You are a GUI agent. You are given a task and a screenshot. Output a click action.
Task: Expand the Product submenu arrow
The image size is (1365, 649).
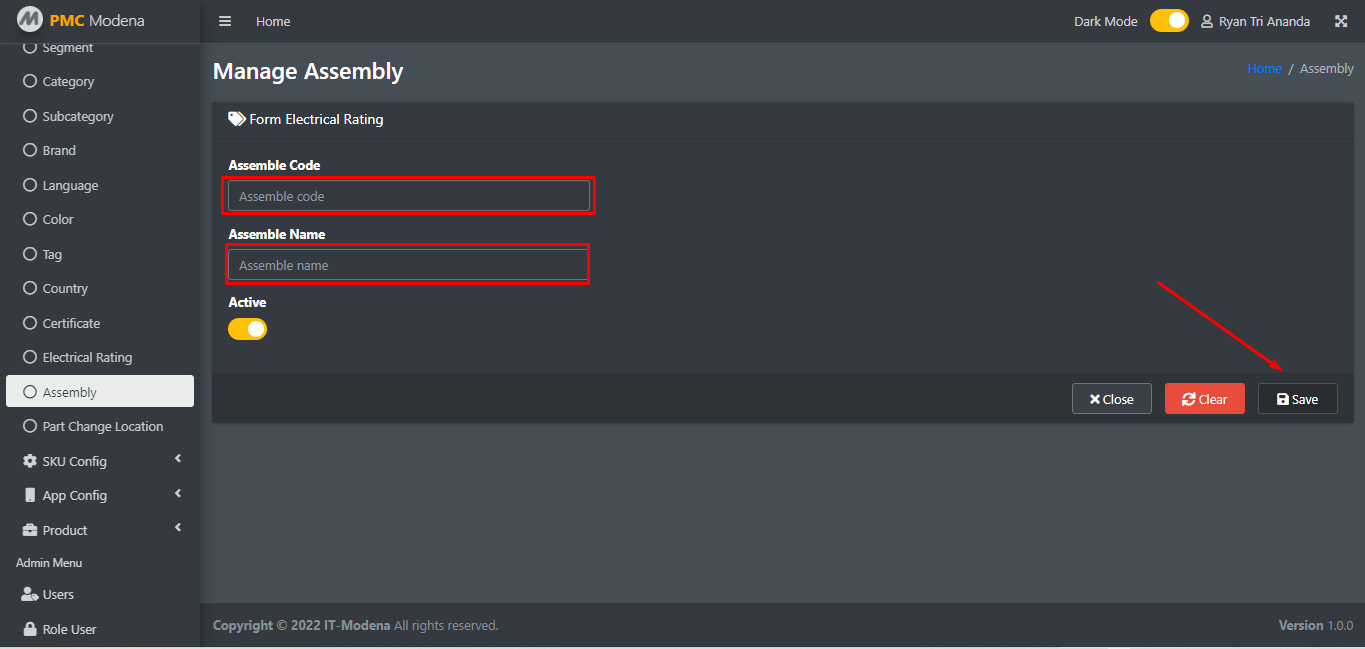(x=178, y=528)
